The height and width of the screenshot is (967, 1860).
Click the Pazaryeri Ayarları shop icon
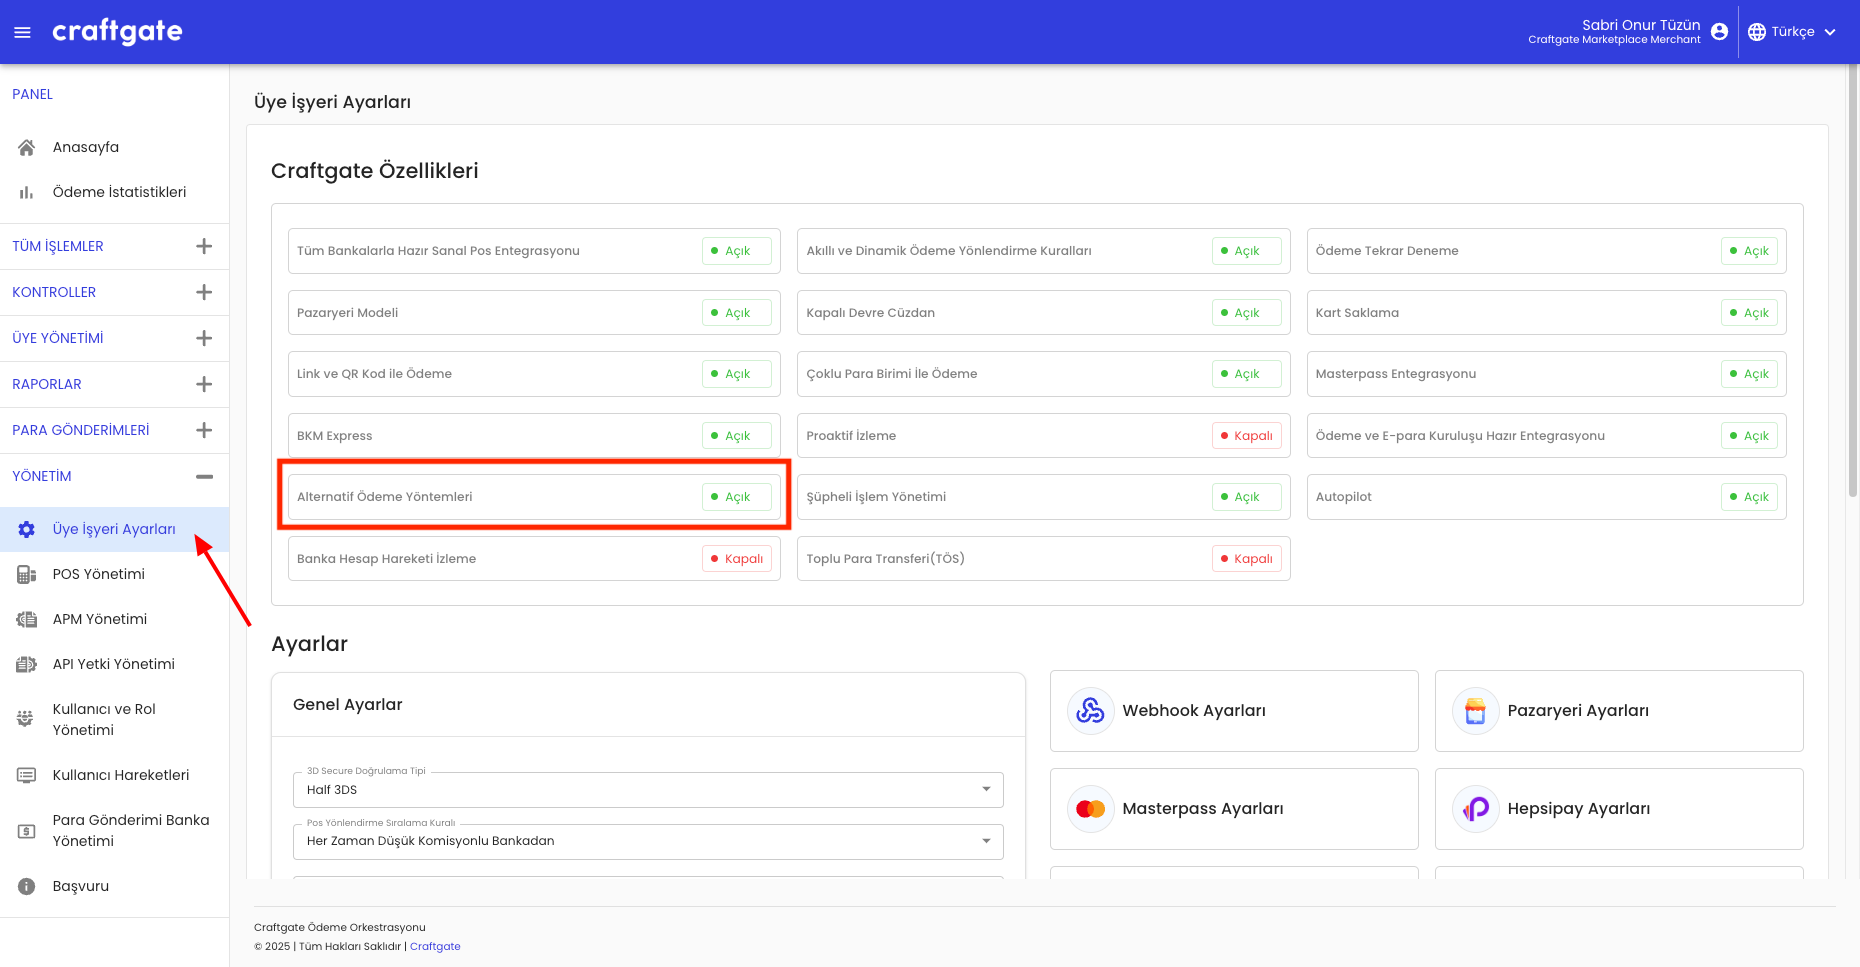pos(1475,711)
